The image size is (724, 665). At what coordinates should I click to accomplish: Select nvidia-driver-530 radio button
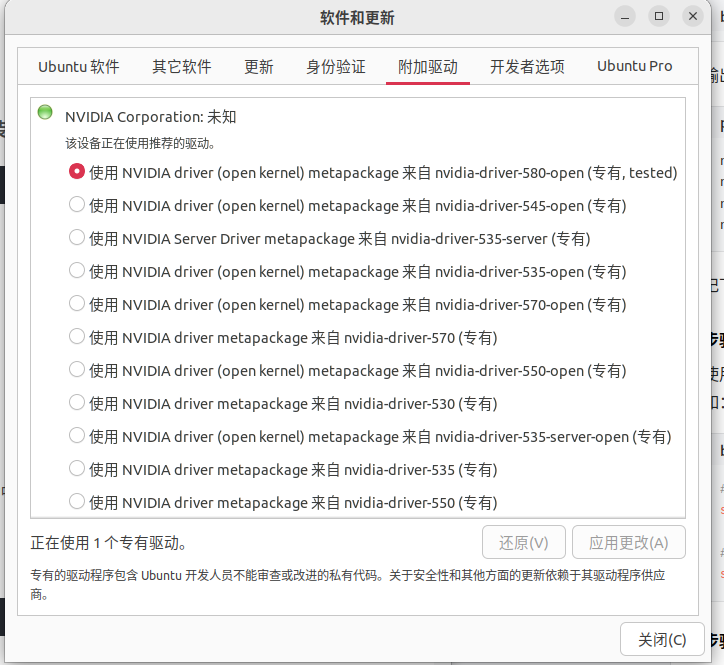pos(77,403)
